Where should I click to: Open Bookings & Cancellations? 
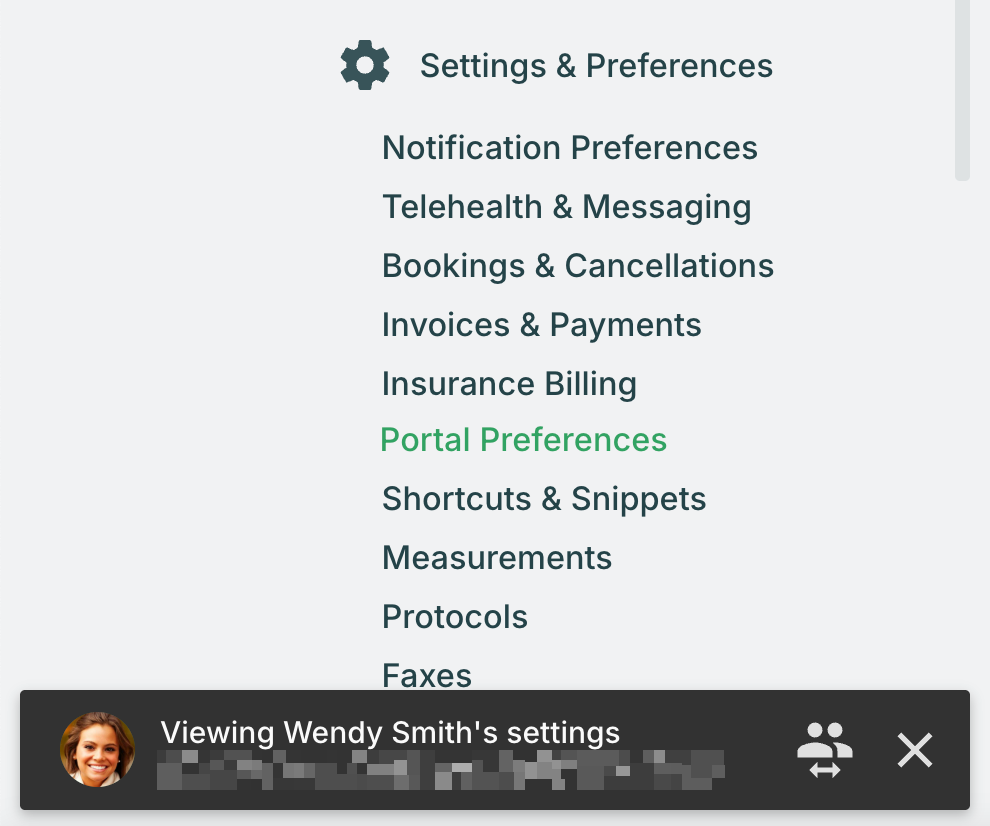(x=578, y=266)
